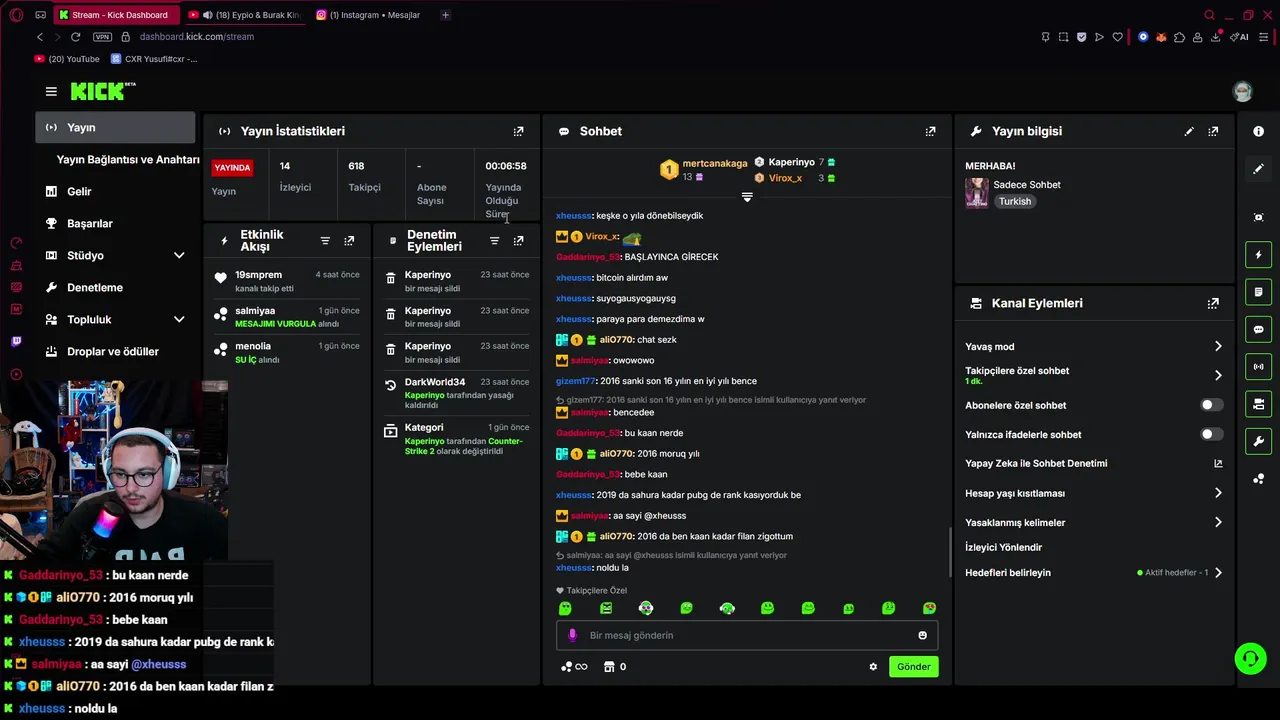Filter the Denetim Eylemleri list
This screenshot has height=720, width=1280.
(x=494, y=241)
